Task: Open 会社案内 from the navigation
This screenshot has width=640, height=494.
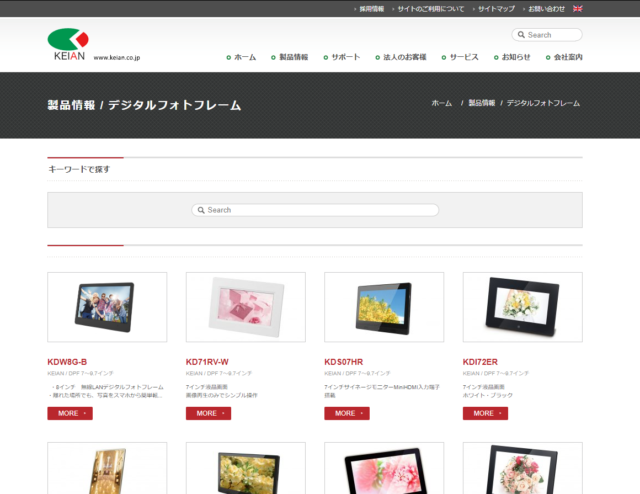Action: point(567,57)
